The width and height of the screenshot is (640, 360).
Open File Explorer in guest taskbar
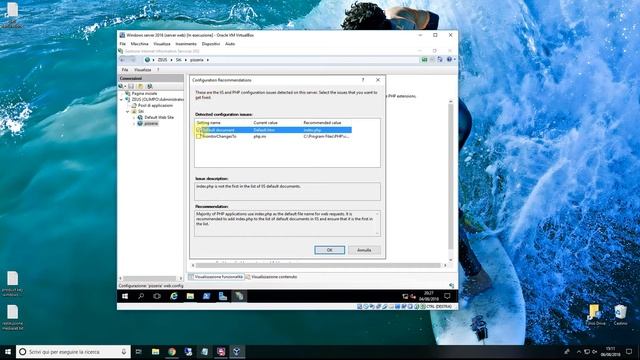coord(190,296)
